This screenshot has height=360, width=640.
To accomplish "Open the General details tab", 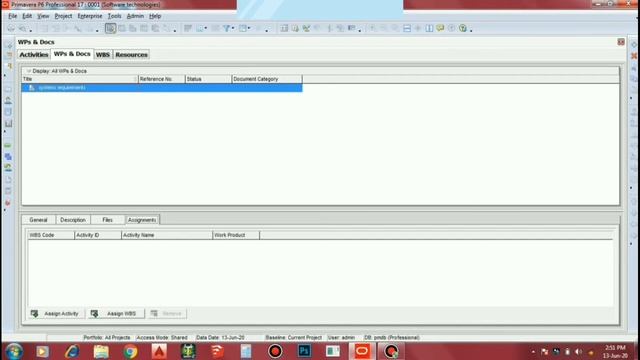I will pos(38,220).
